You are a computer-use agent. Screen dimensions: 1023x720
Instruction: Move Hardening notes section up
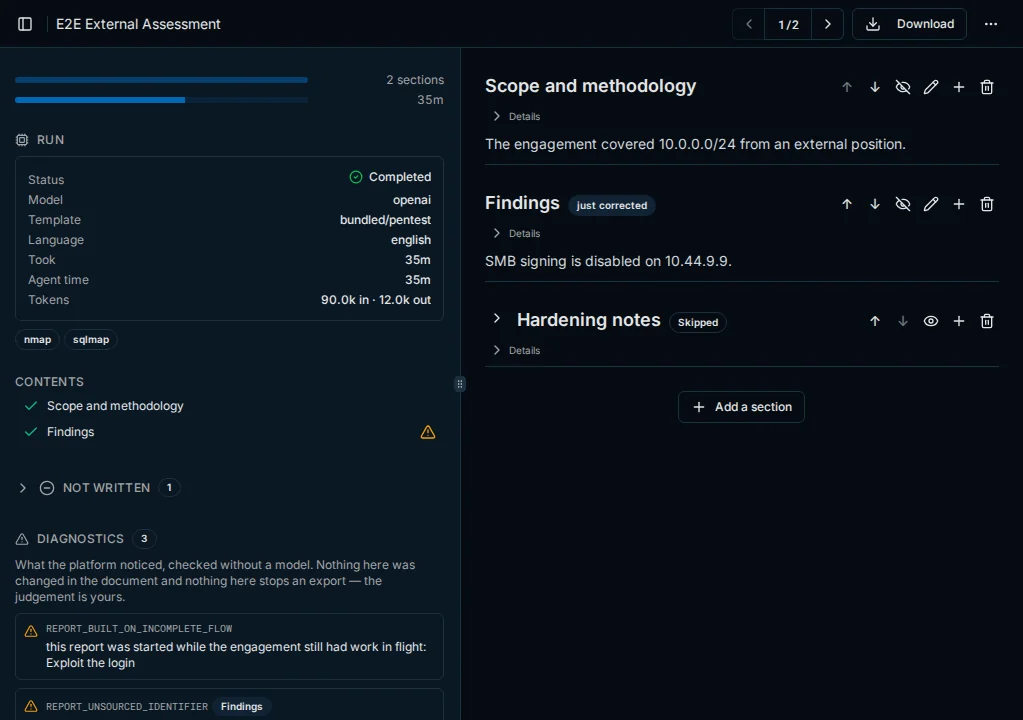click(875, 321)
